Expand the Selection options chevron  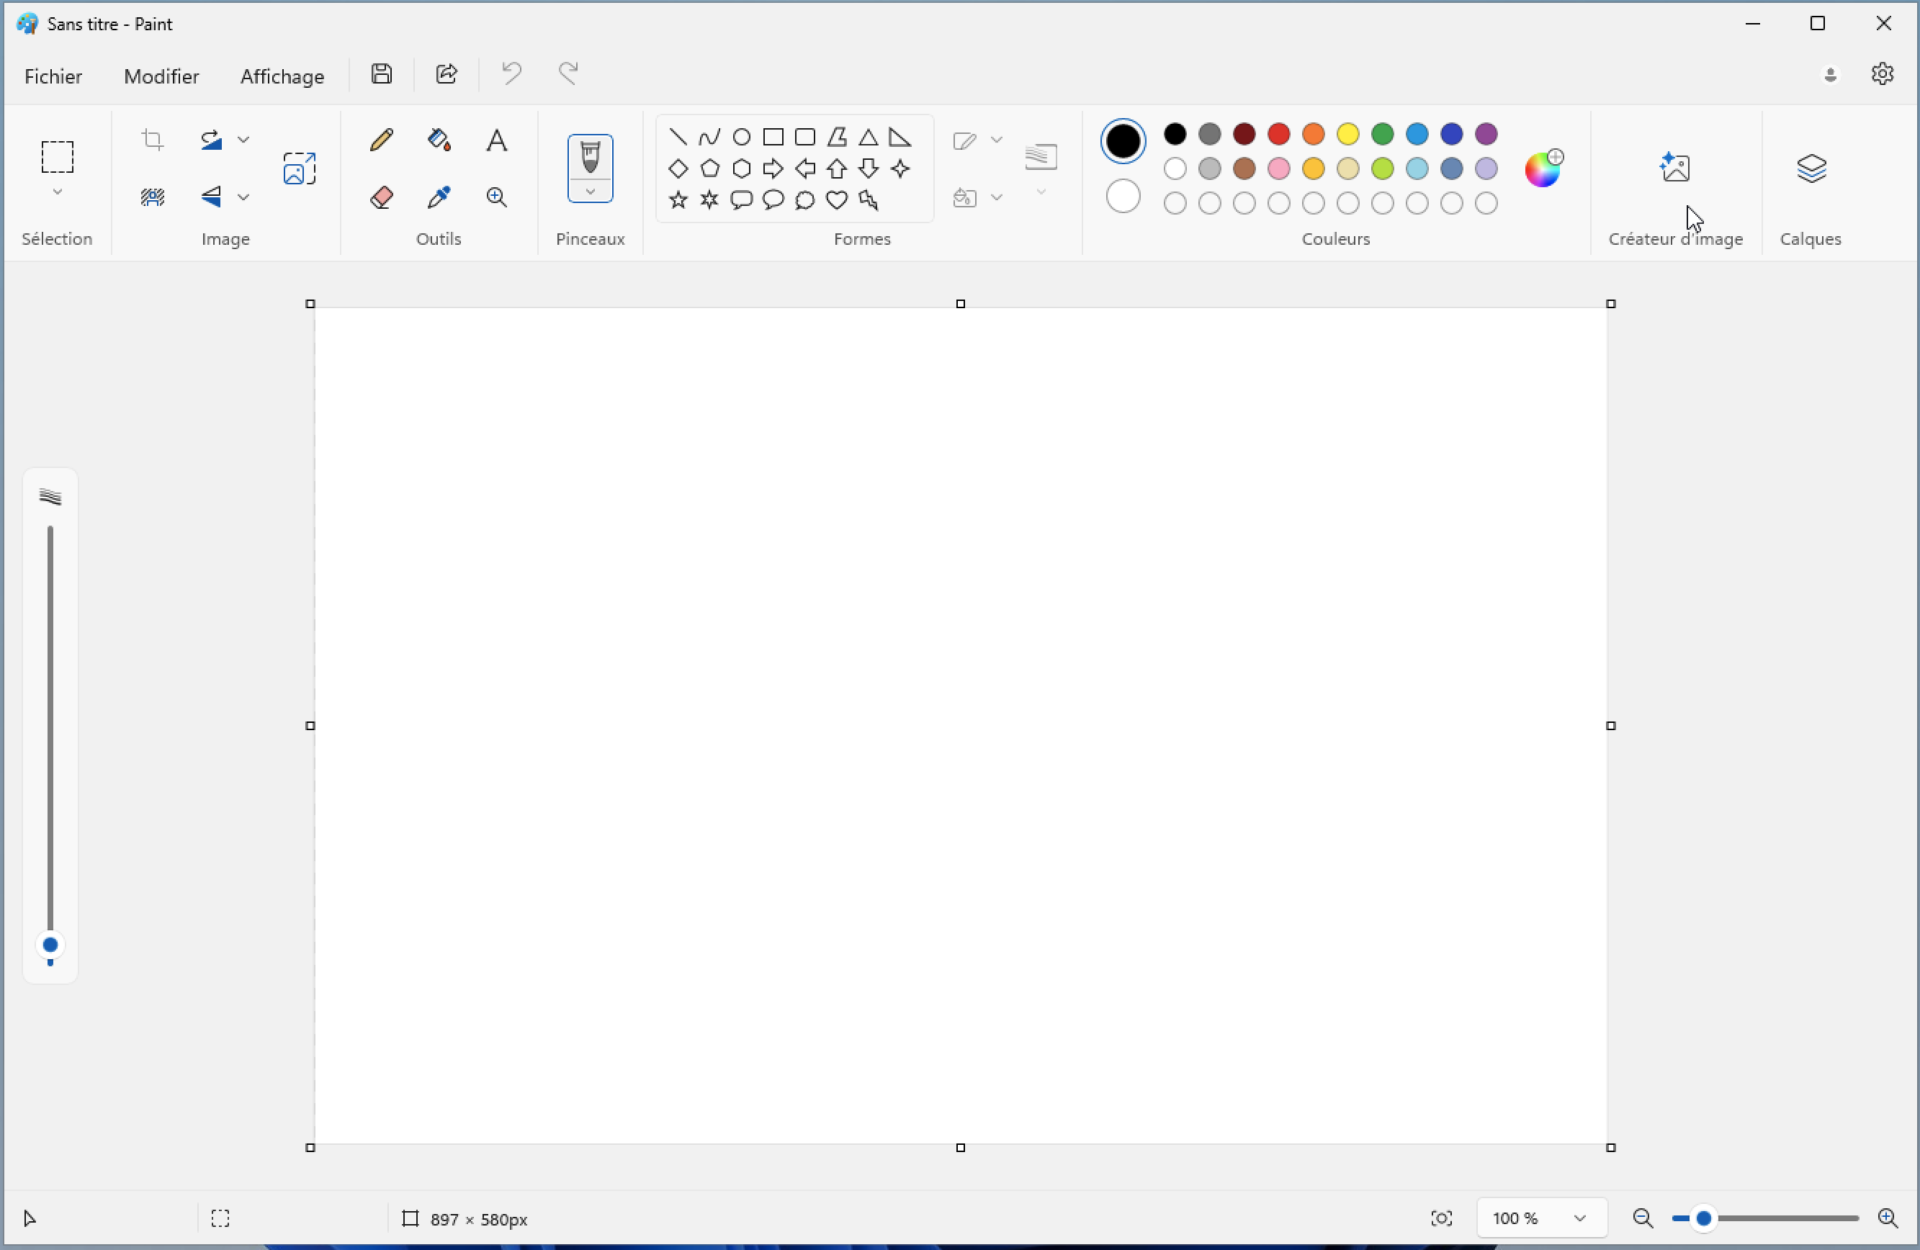[x=57, y=192]
